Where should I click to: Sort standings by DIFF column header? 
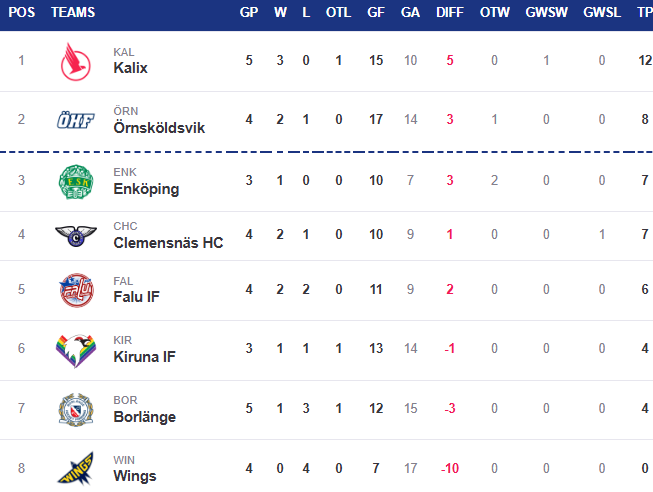(450, 12)
